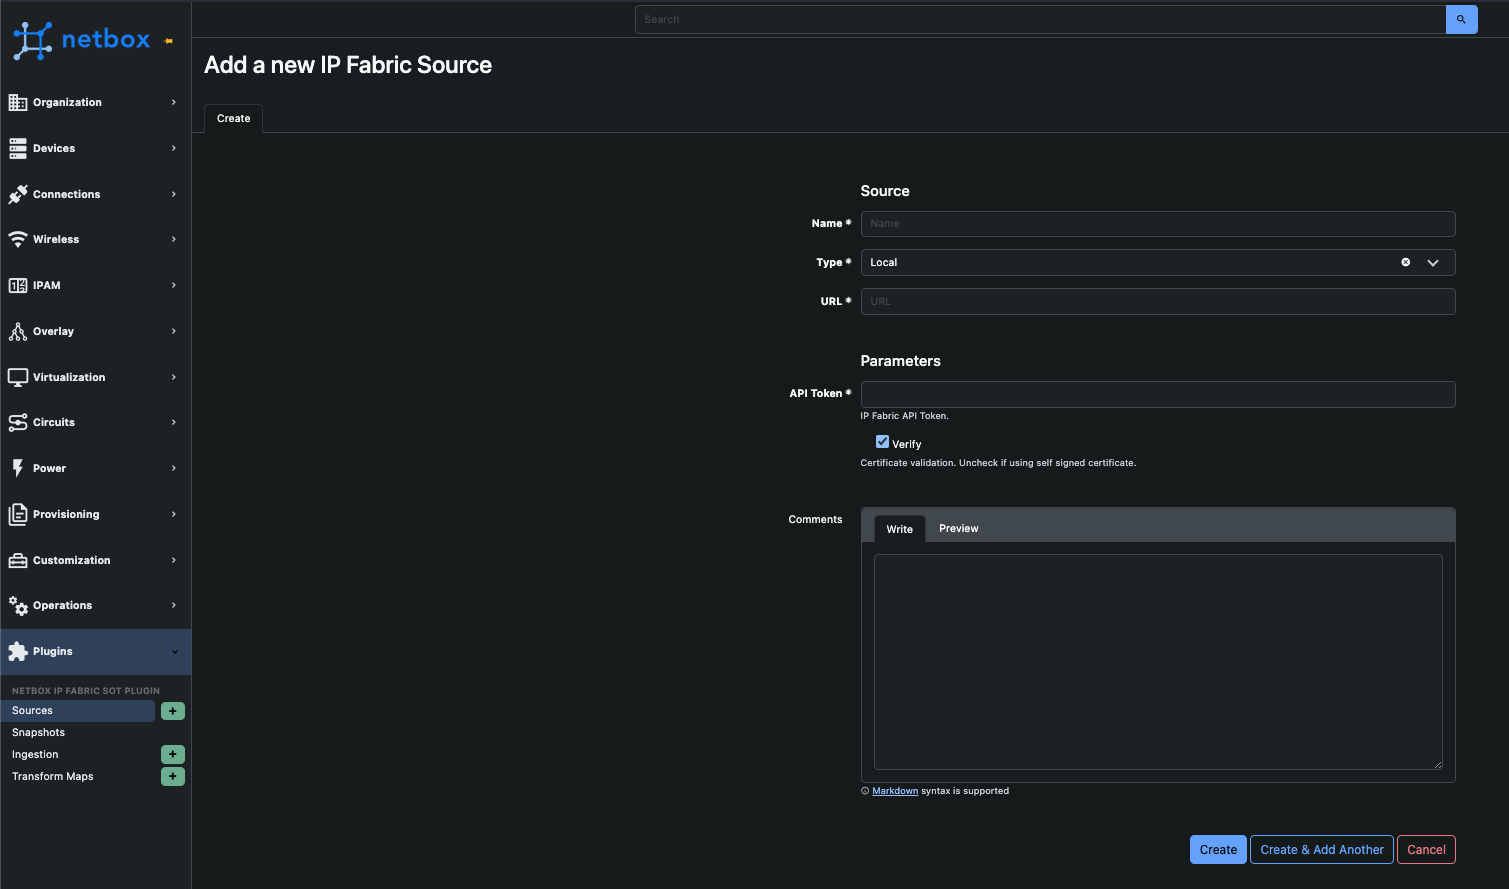
Task: Click the NetBox logo
Action: coord(81,40)
